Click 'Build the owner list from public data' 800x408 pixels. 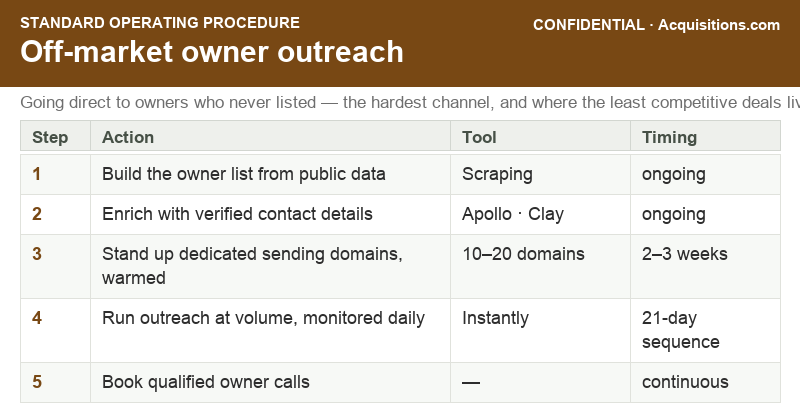243,174
